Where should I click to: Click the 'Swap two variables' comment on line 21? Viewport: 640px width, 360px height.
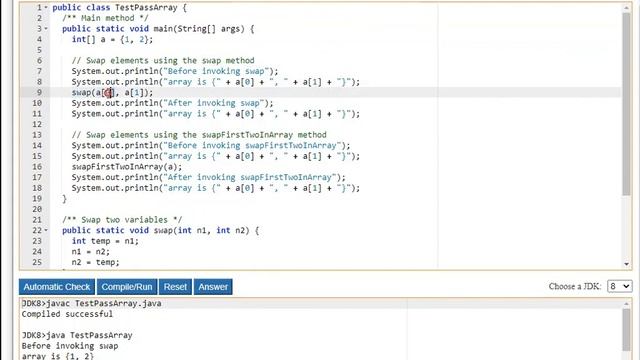(x=122, y=220)
